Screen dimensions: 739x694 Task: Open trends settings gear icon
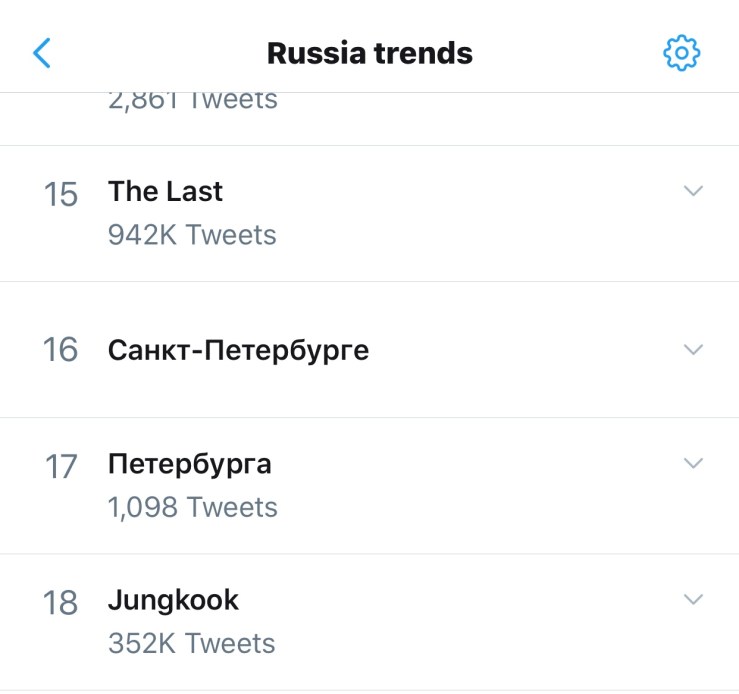tap(682, 53)
